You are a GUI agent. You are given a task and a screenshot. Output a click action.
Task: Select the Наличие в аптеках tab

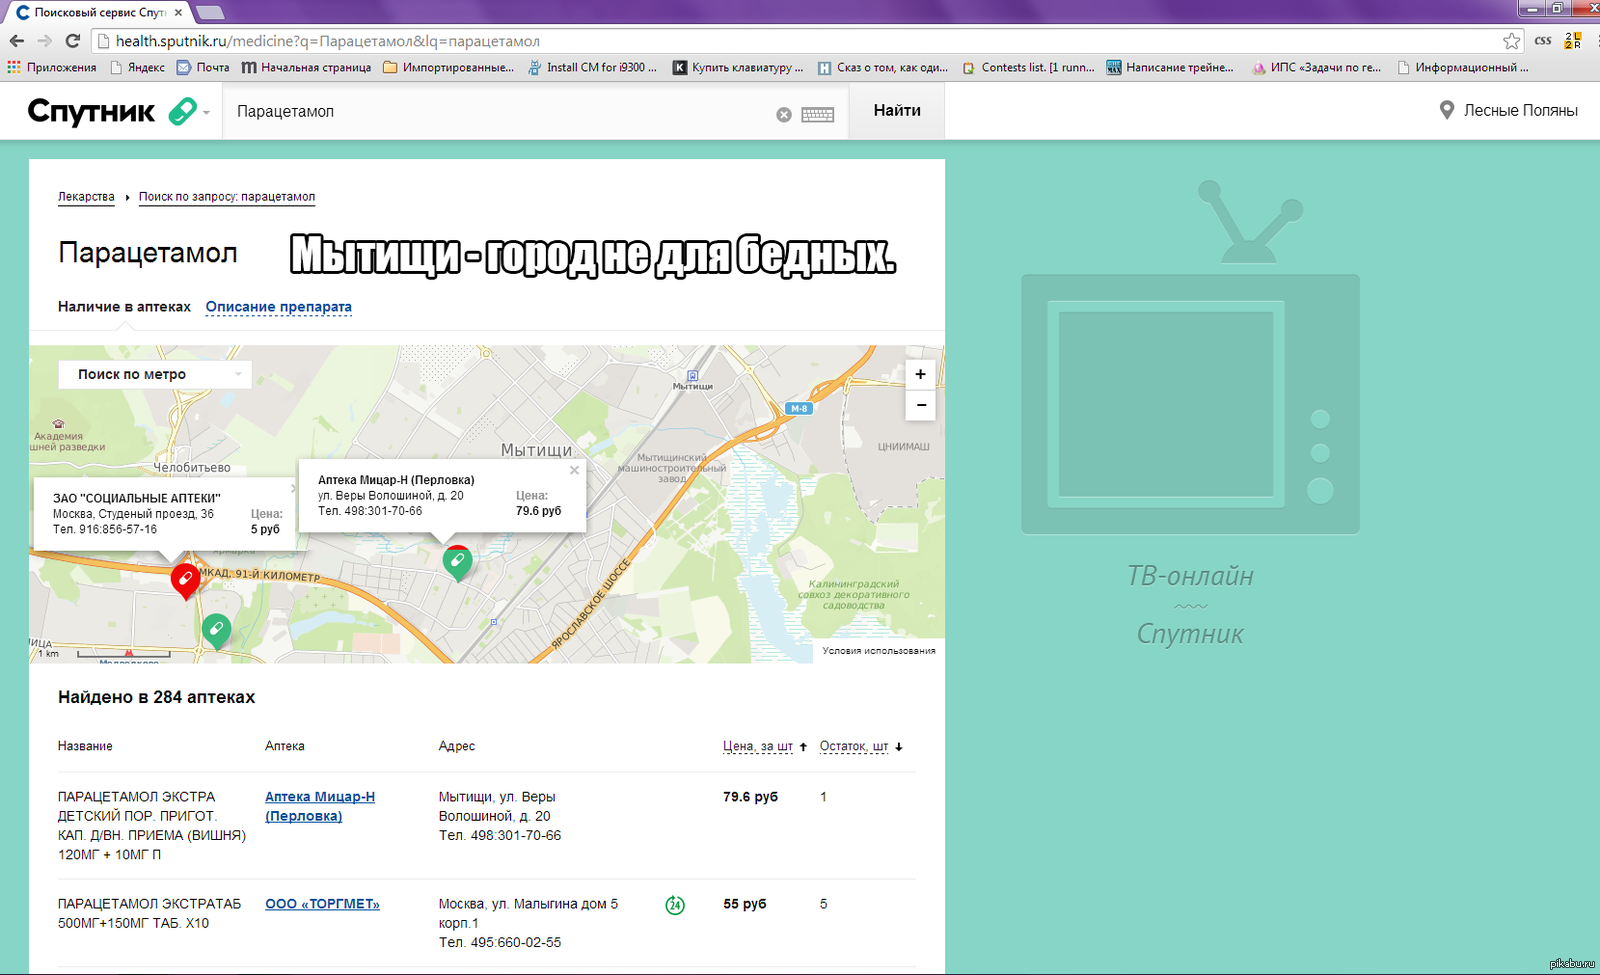pos(124,307)
